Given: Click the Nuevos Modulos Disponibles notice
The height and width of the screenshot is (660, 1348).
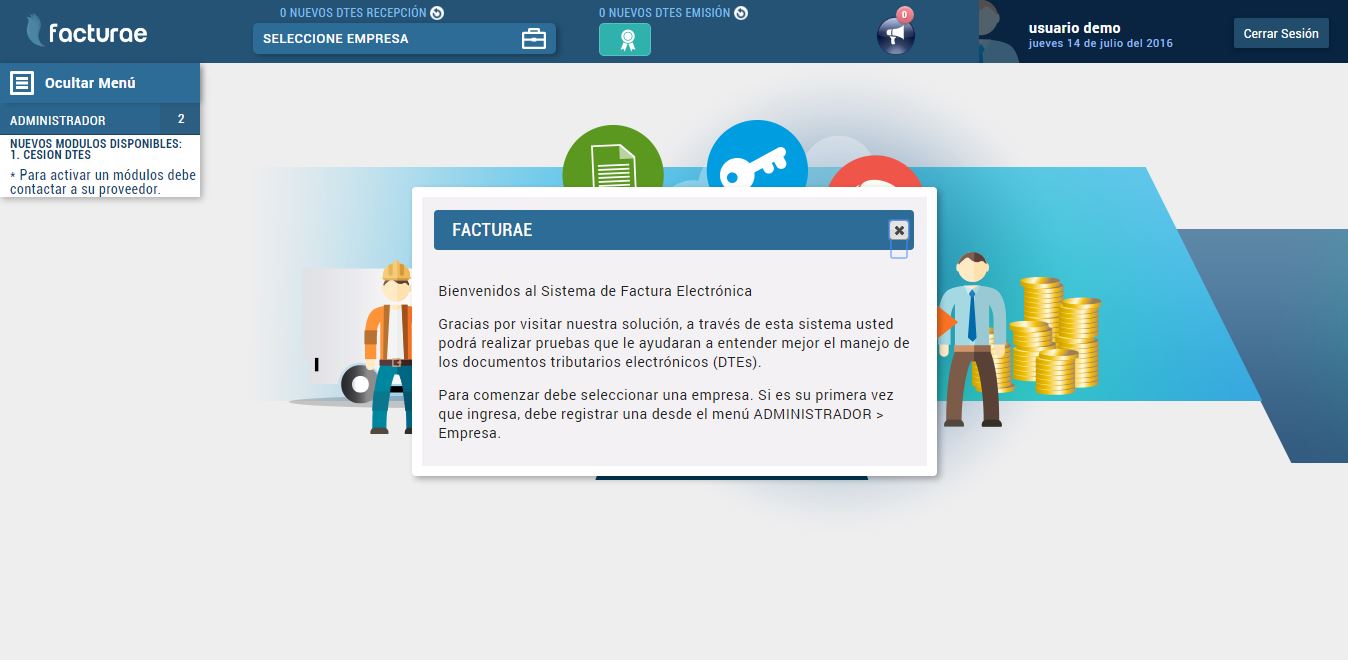Looking at the screenshot, I should click(x=96, y=144).
